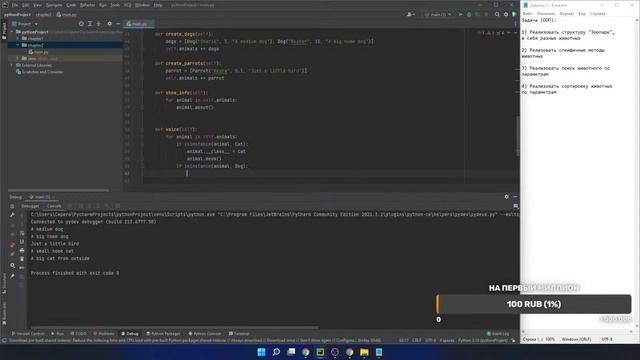Click the mute breakpoints icon
This screenshot has height=360, width=640.
[12, 254]
